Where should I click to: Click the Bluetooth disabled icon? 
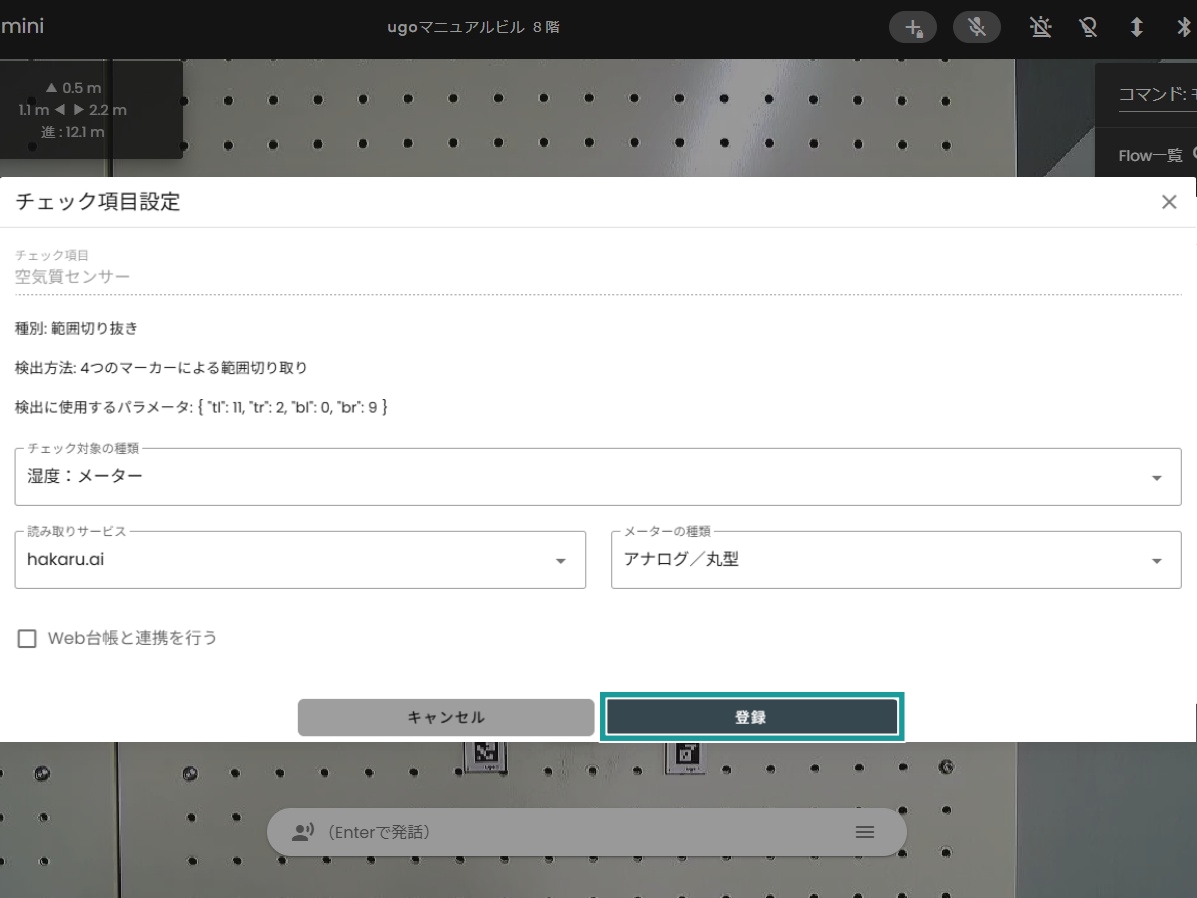coord(1184,28)
